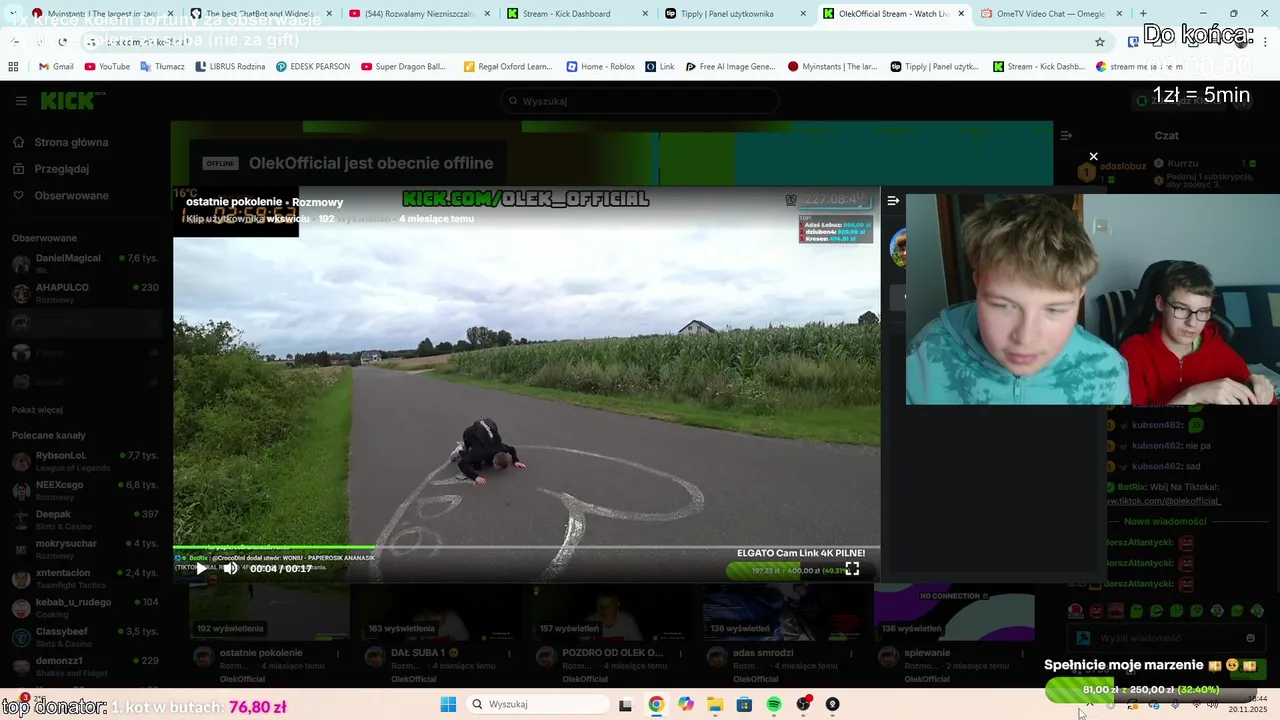
Task: Switch to Stream - Kick Dashboard tab
Action: pyautogui.click(x=575, y=14)
